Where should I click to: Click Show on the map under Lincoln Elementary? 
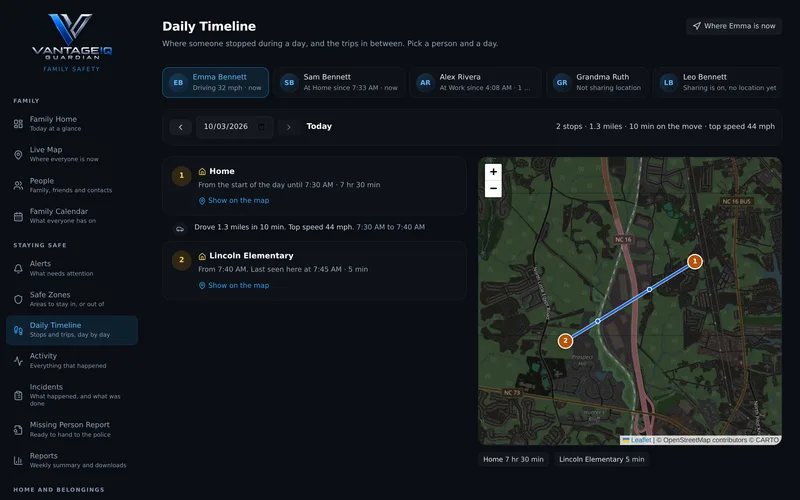pyautogui.click(x=234, y=285)
